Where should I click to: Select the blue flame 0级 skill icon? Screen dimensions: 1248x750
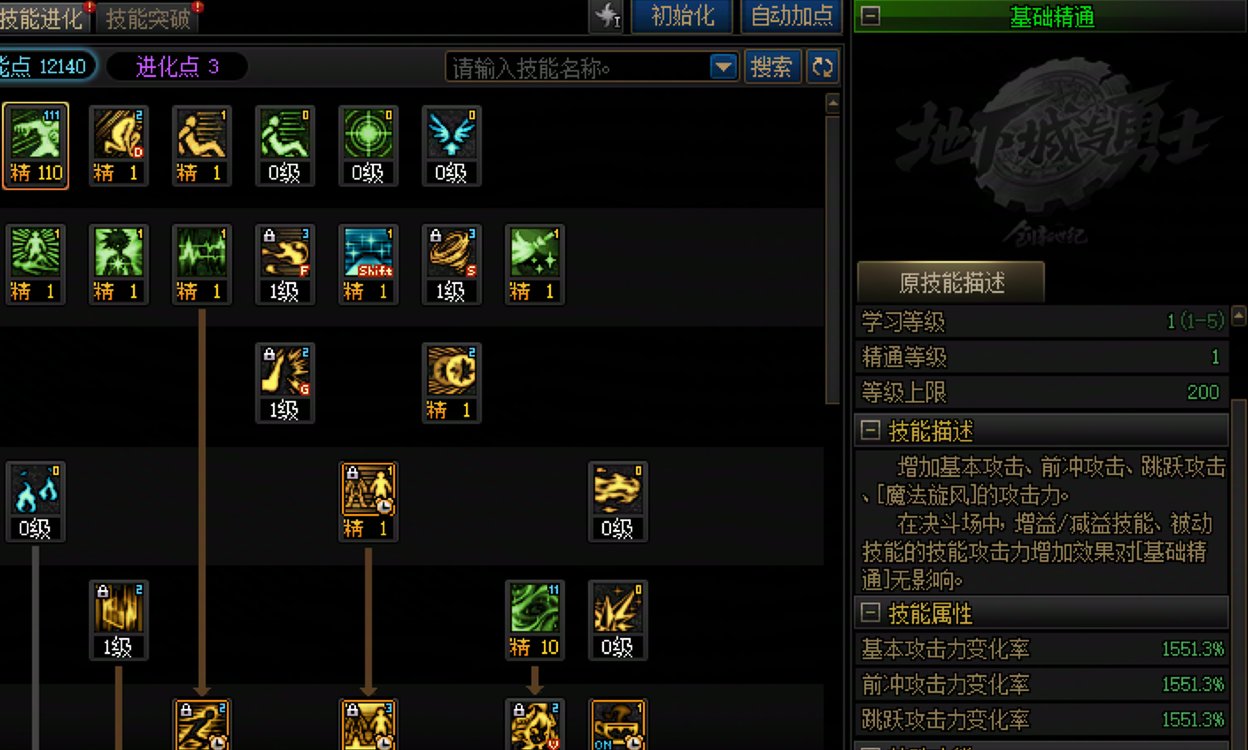(x=36, y=502)
